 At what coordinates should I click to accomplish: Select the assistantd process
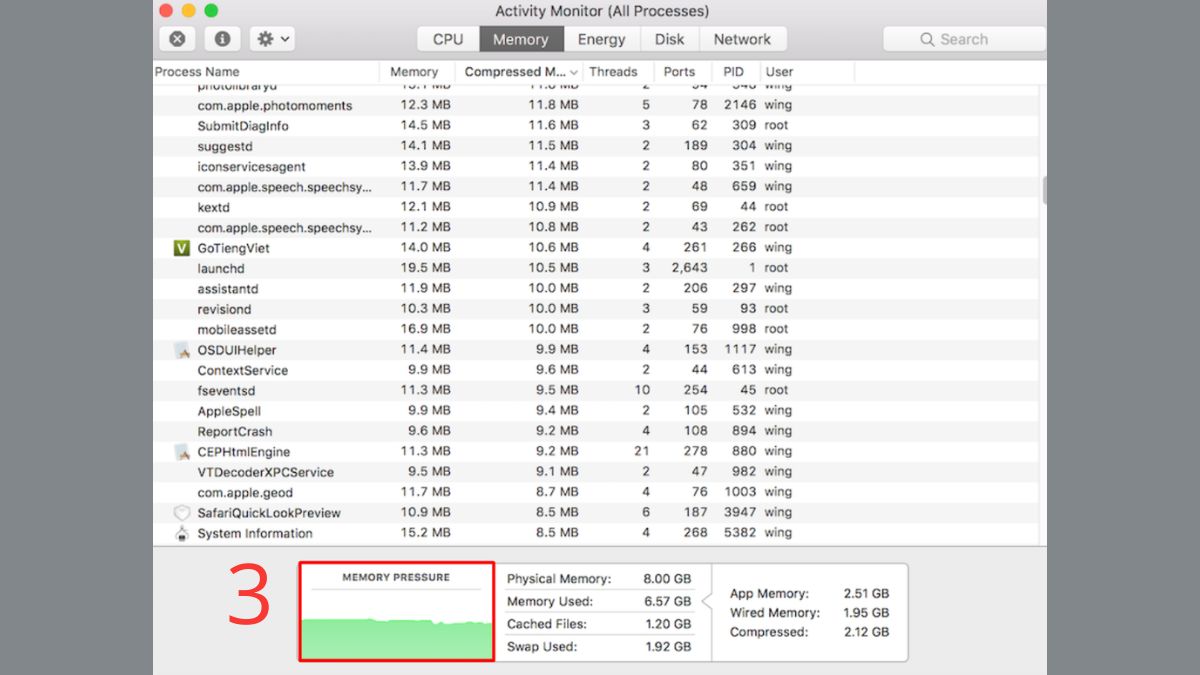228,289
